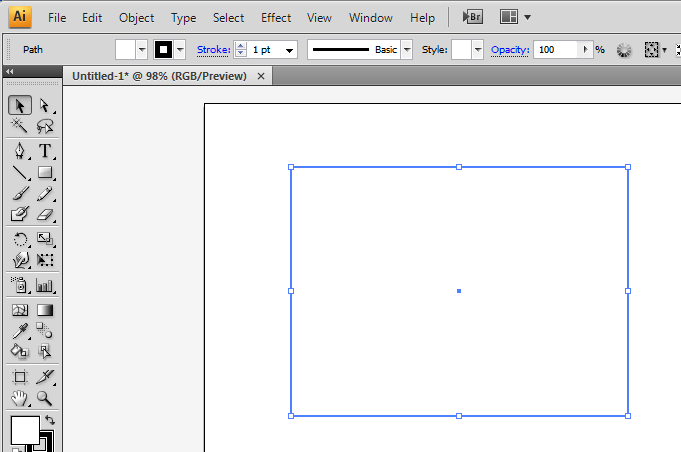Select the Scale tool
The width and height of the screenshot is (681, 452).
click(44, 239)
